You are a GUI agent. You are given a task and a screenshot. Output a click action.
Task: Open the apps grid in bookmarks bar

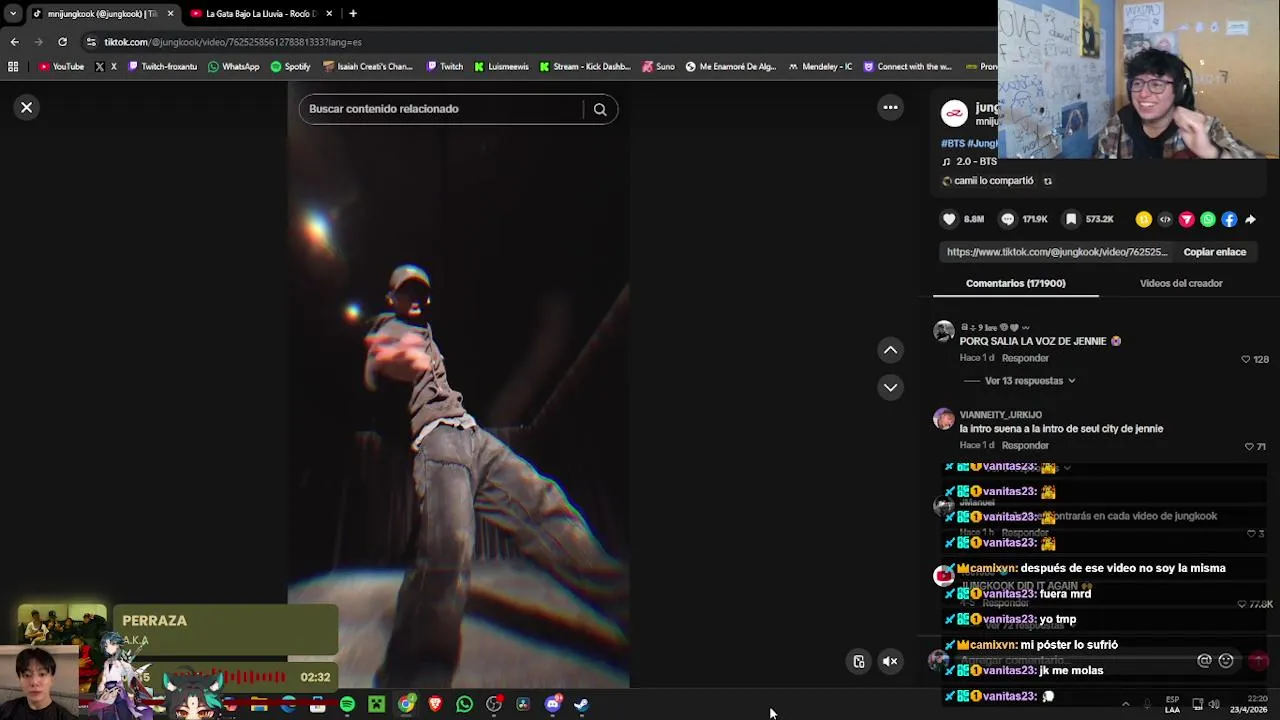coord(13,67)
